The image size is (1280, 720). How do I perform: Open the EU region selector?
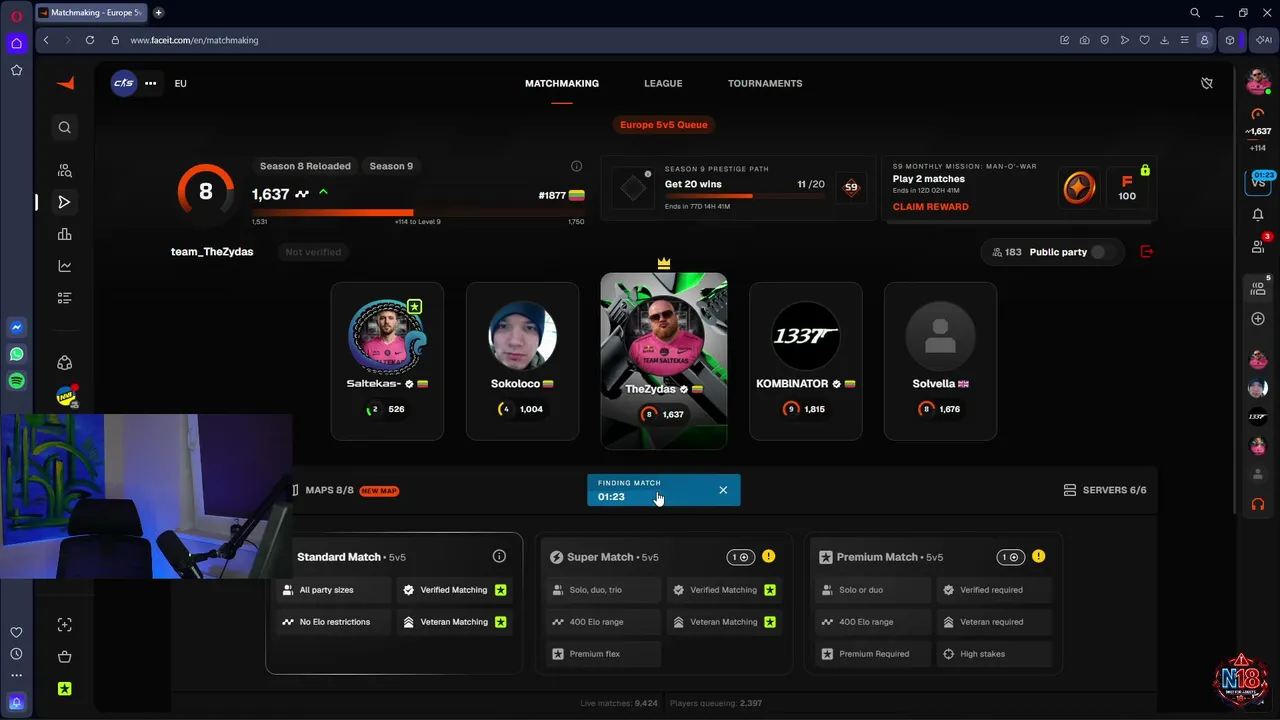coord(180,83)
